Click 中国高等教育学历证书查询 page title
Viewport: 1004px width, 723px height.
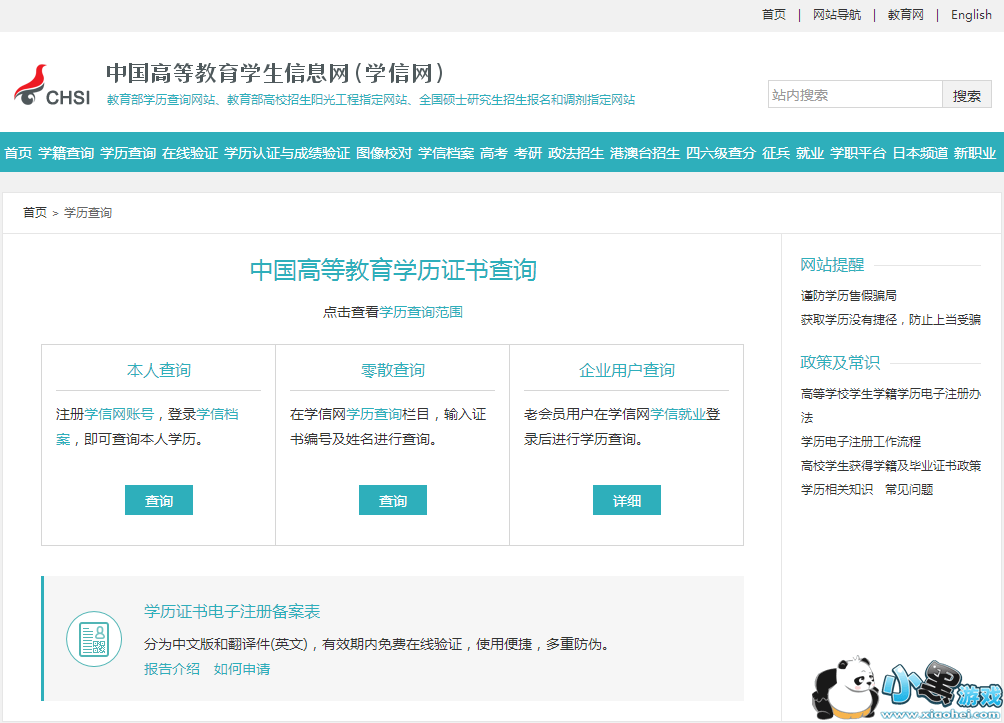[393, 270]
